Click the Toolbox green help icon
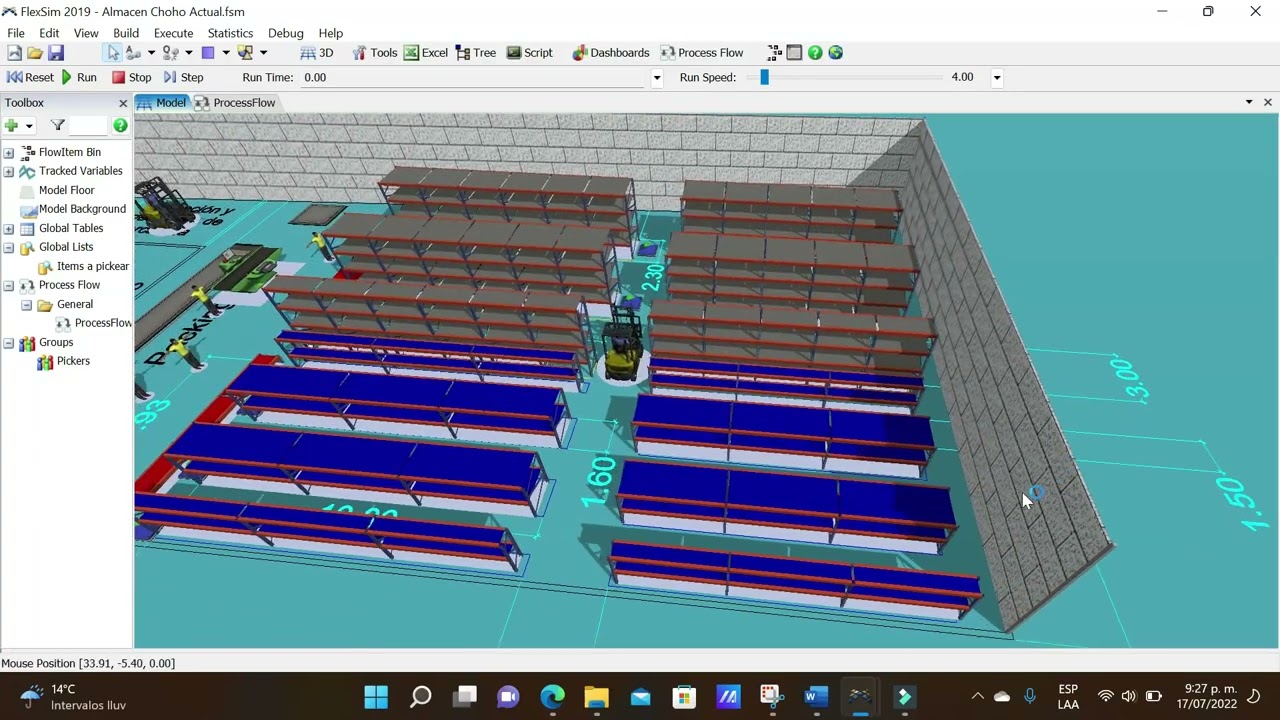This screenshot has height=720, width=1280. click(x=120, y=125)
